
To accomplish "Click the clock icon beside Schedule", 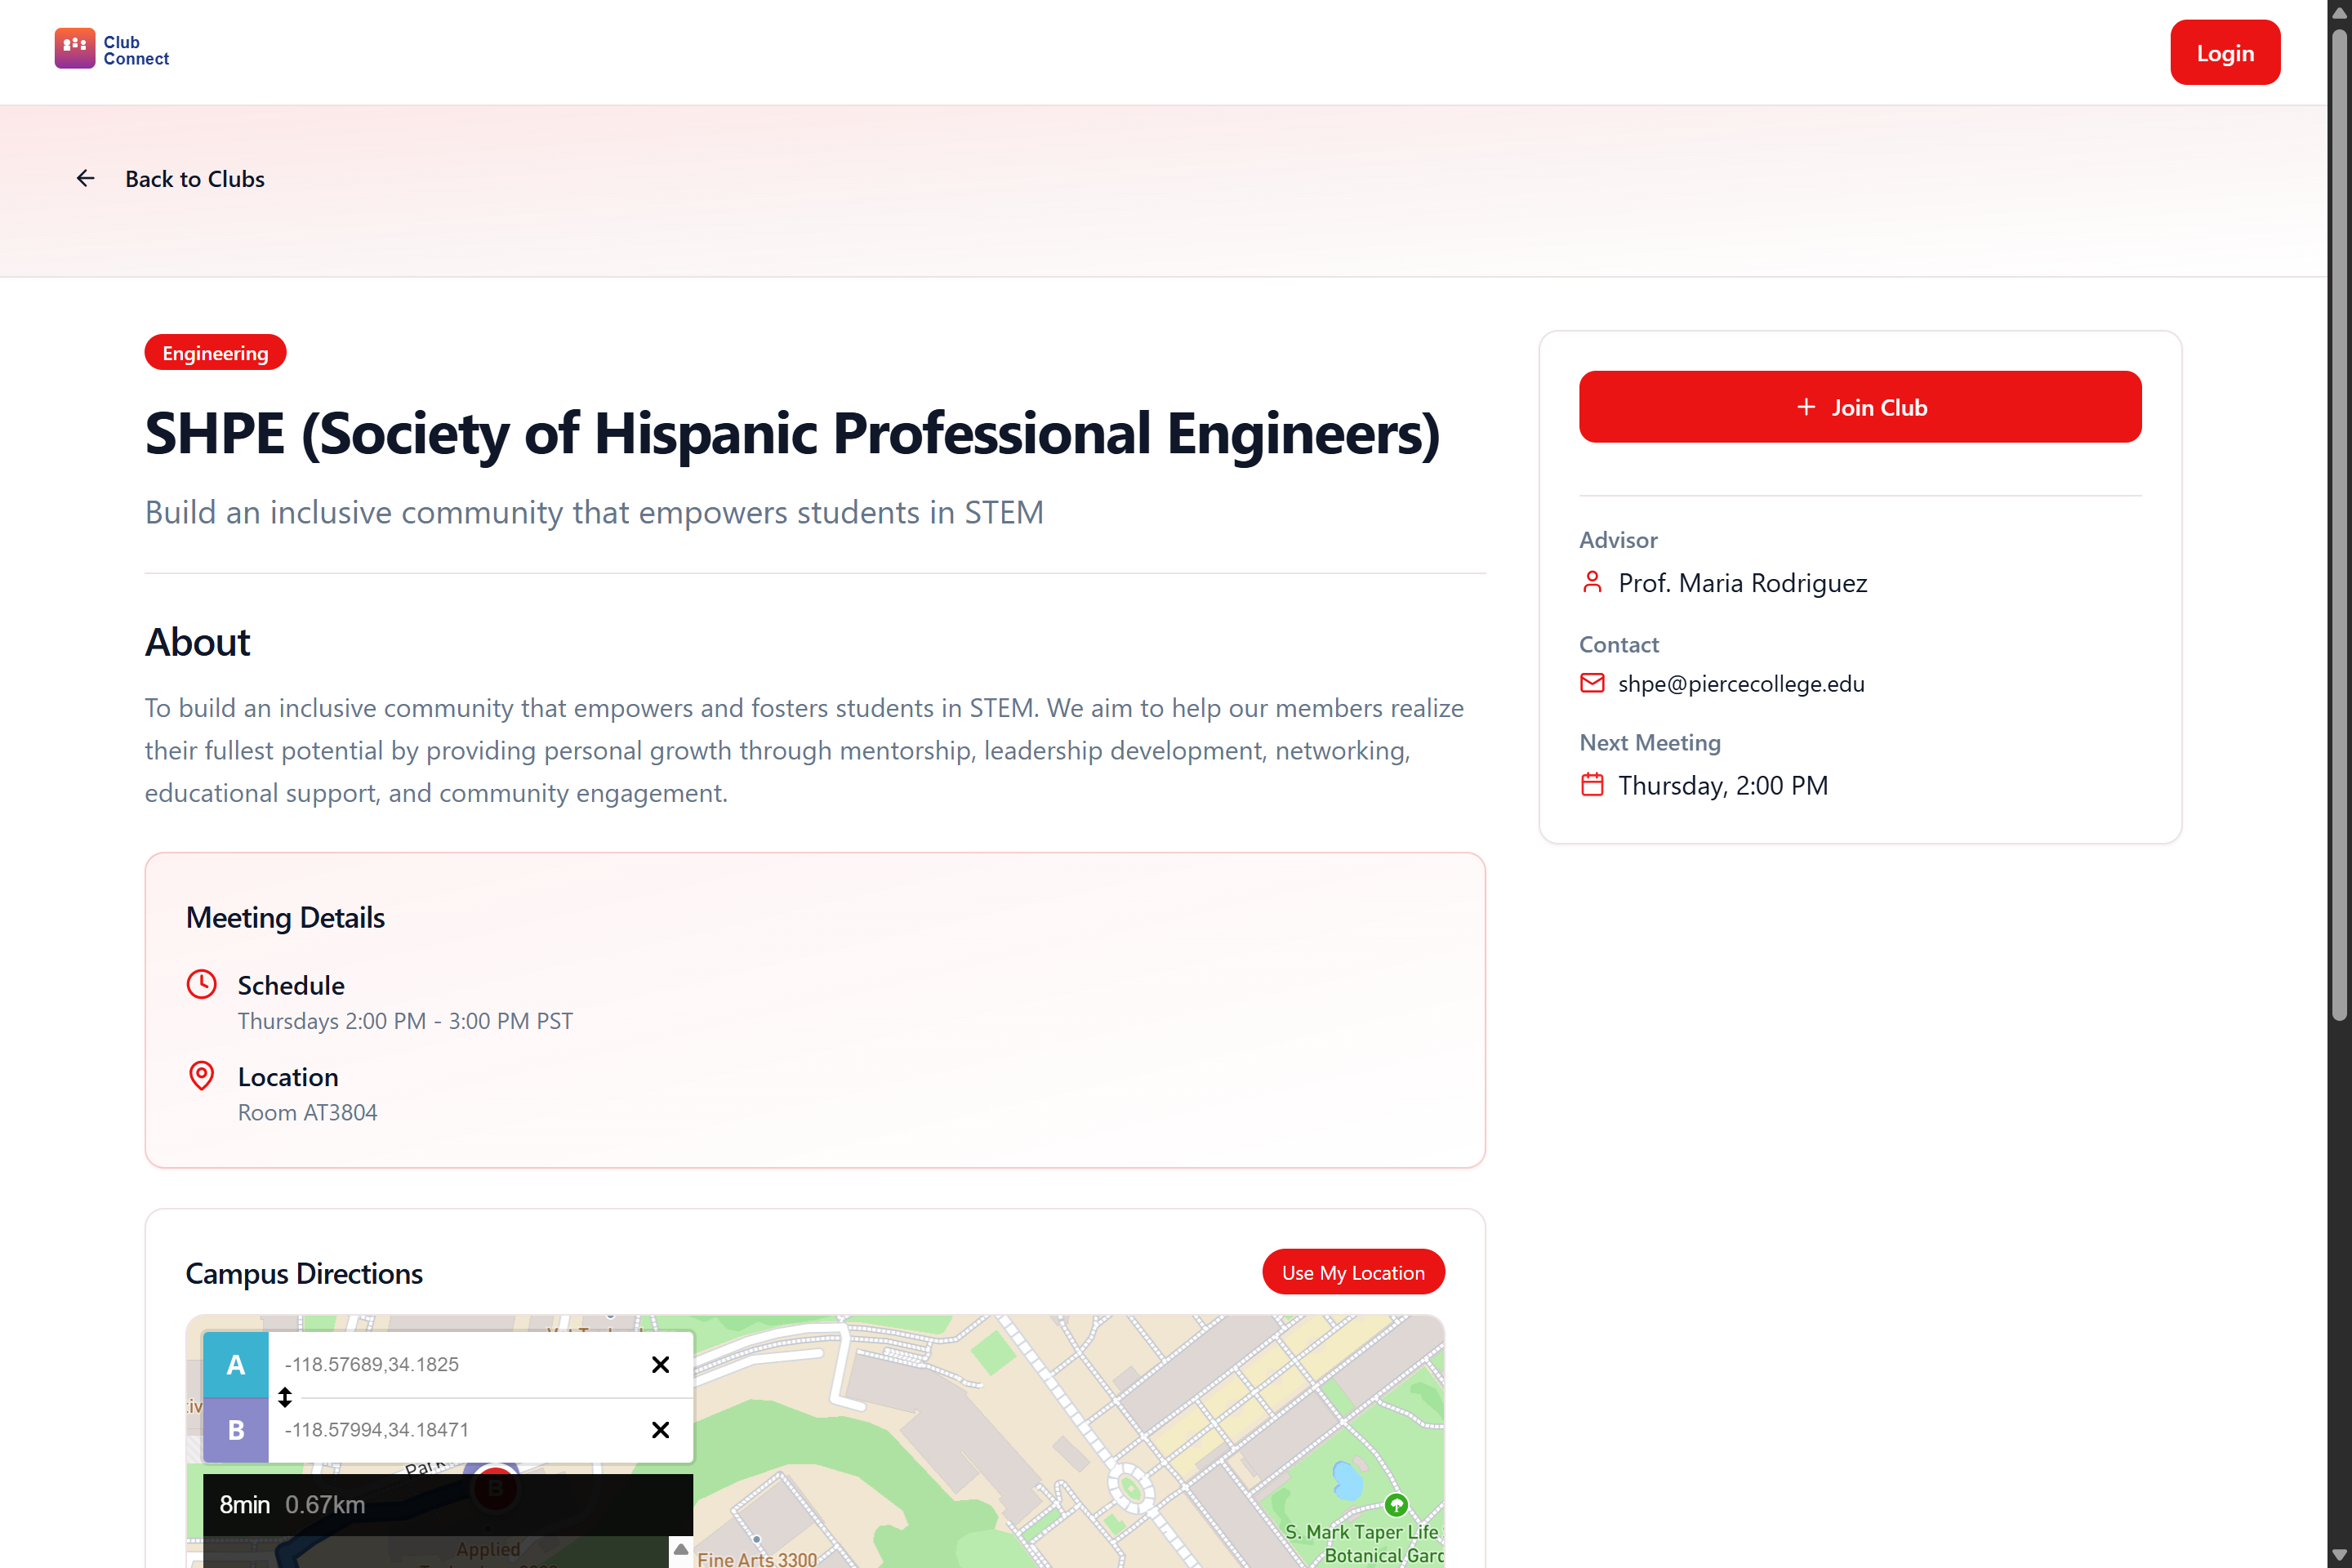I will pyautogui.click(x=202, y=984).
